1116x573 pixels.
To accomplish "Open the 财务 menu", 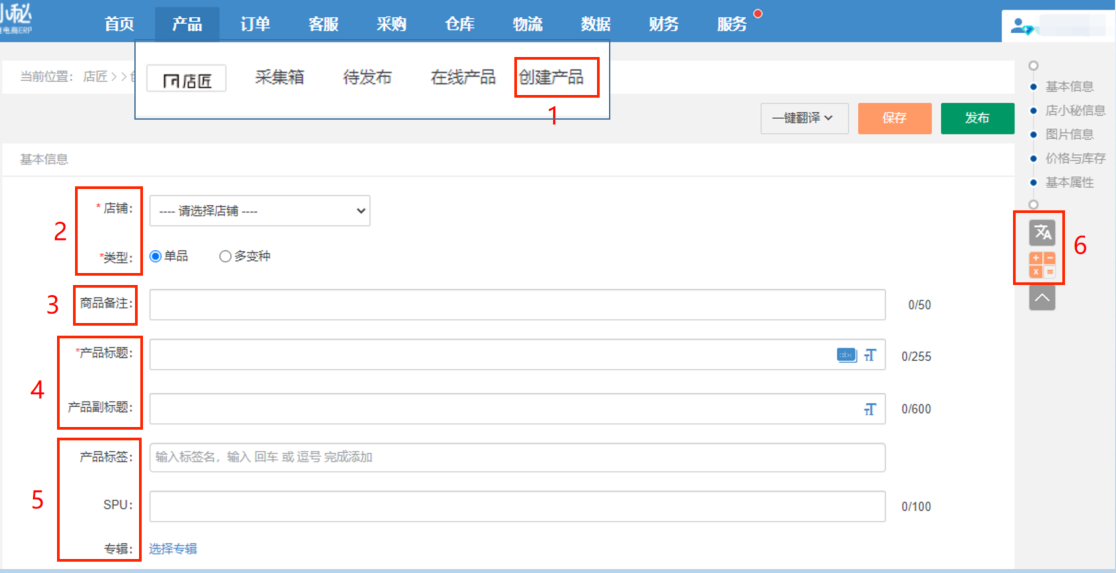I will 663,24.
